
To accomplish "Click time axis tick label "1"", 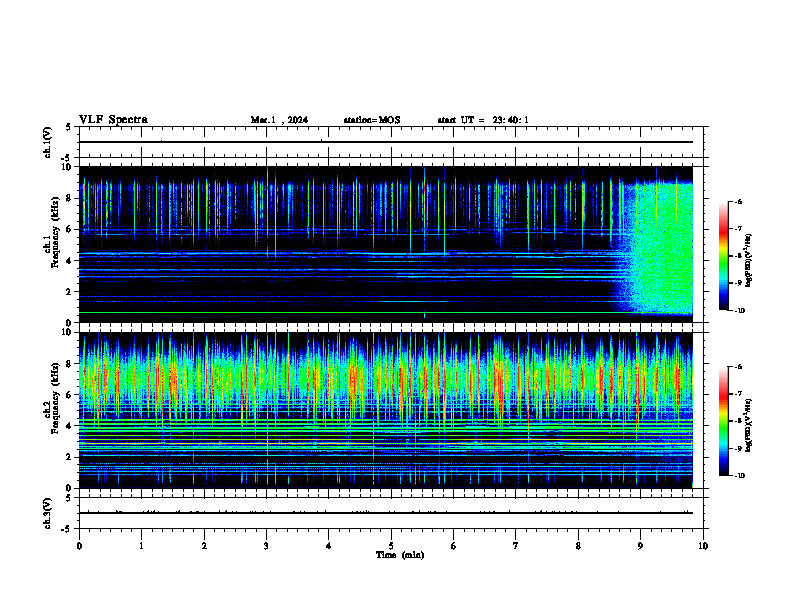I will (141, 546).
